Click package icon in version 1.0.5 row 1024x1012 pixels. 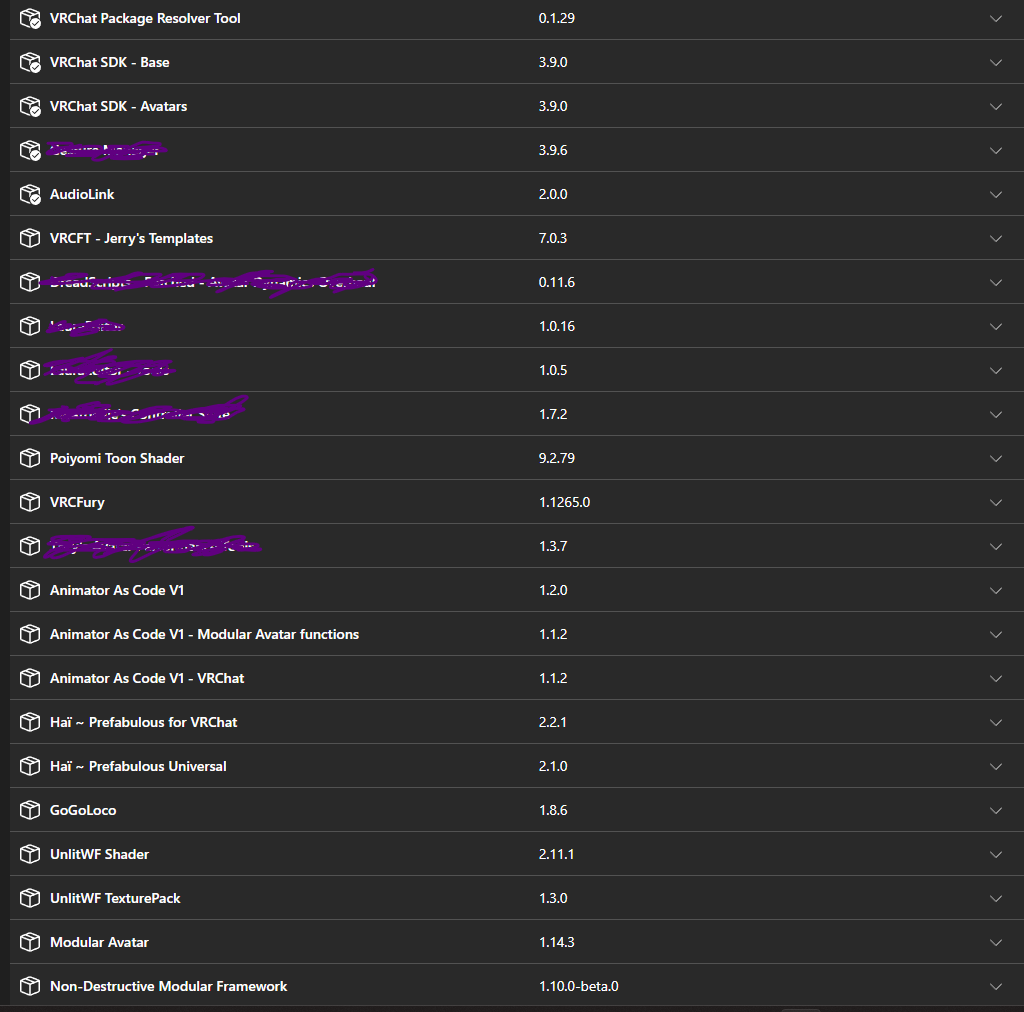[30, 370]
